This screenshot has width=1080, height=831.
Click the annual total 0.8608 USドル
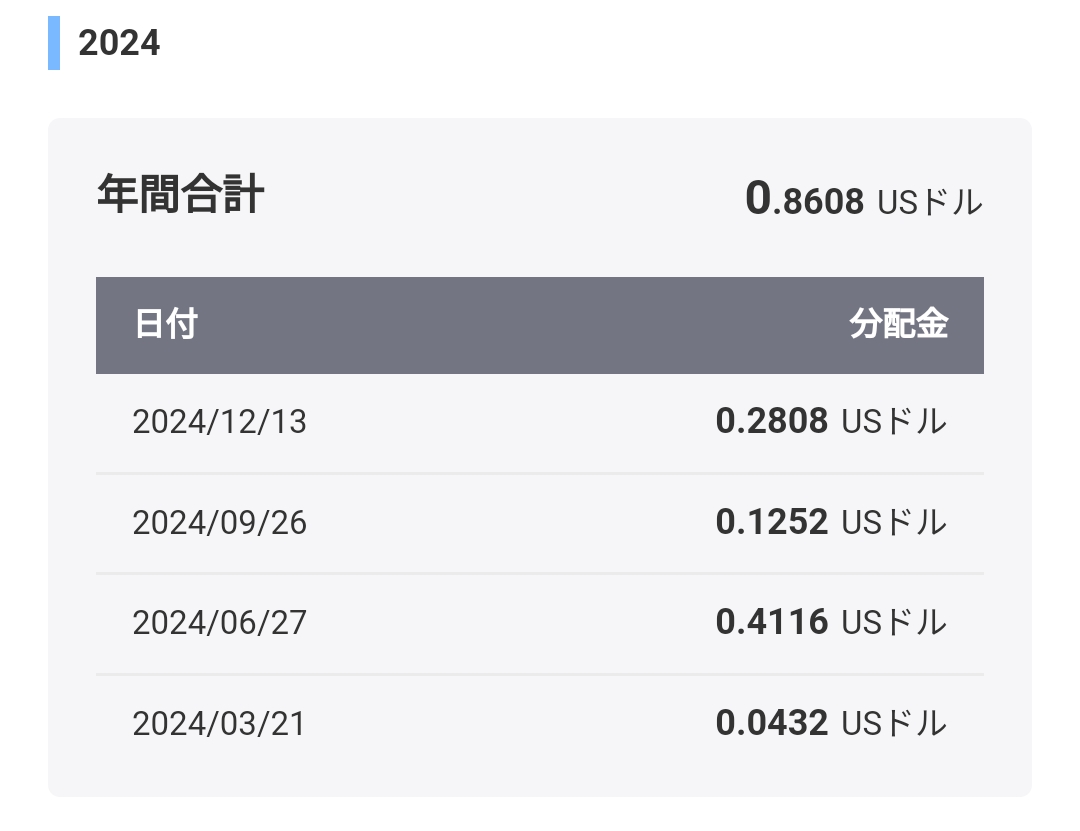click(x=864, y=198)
